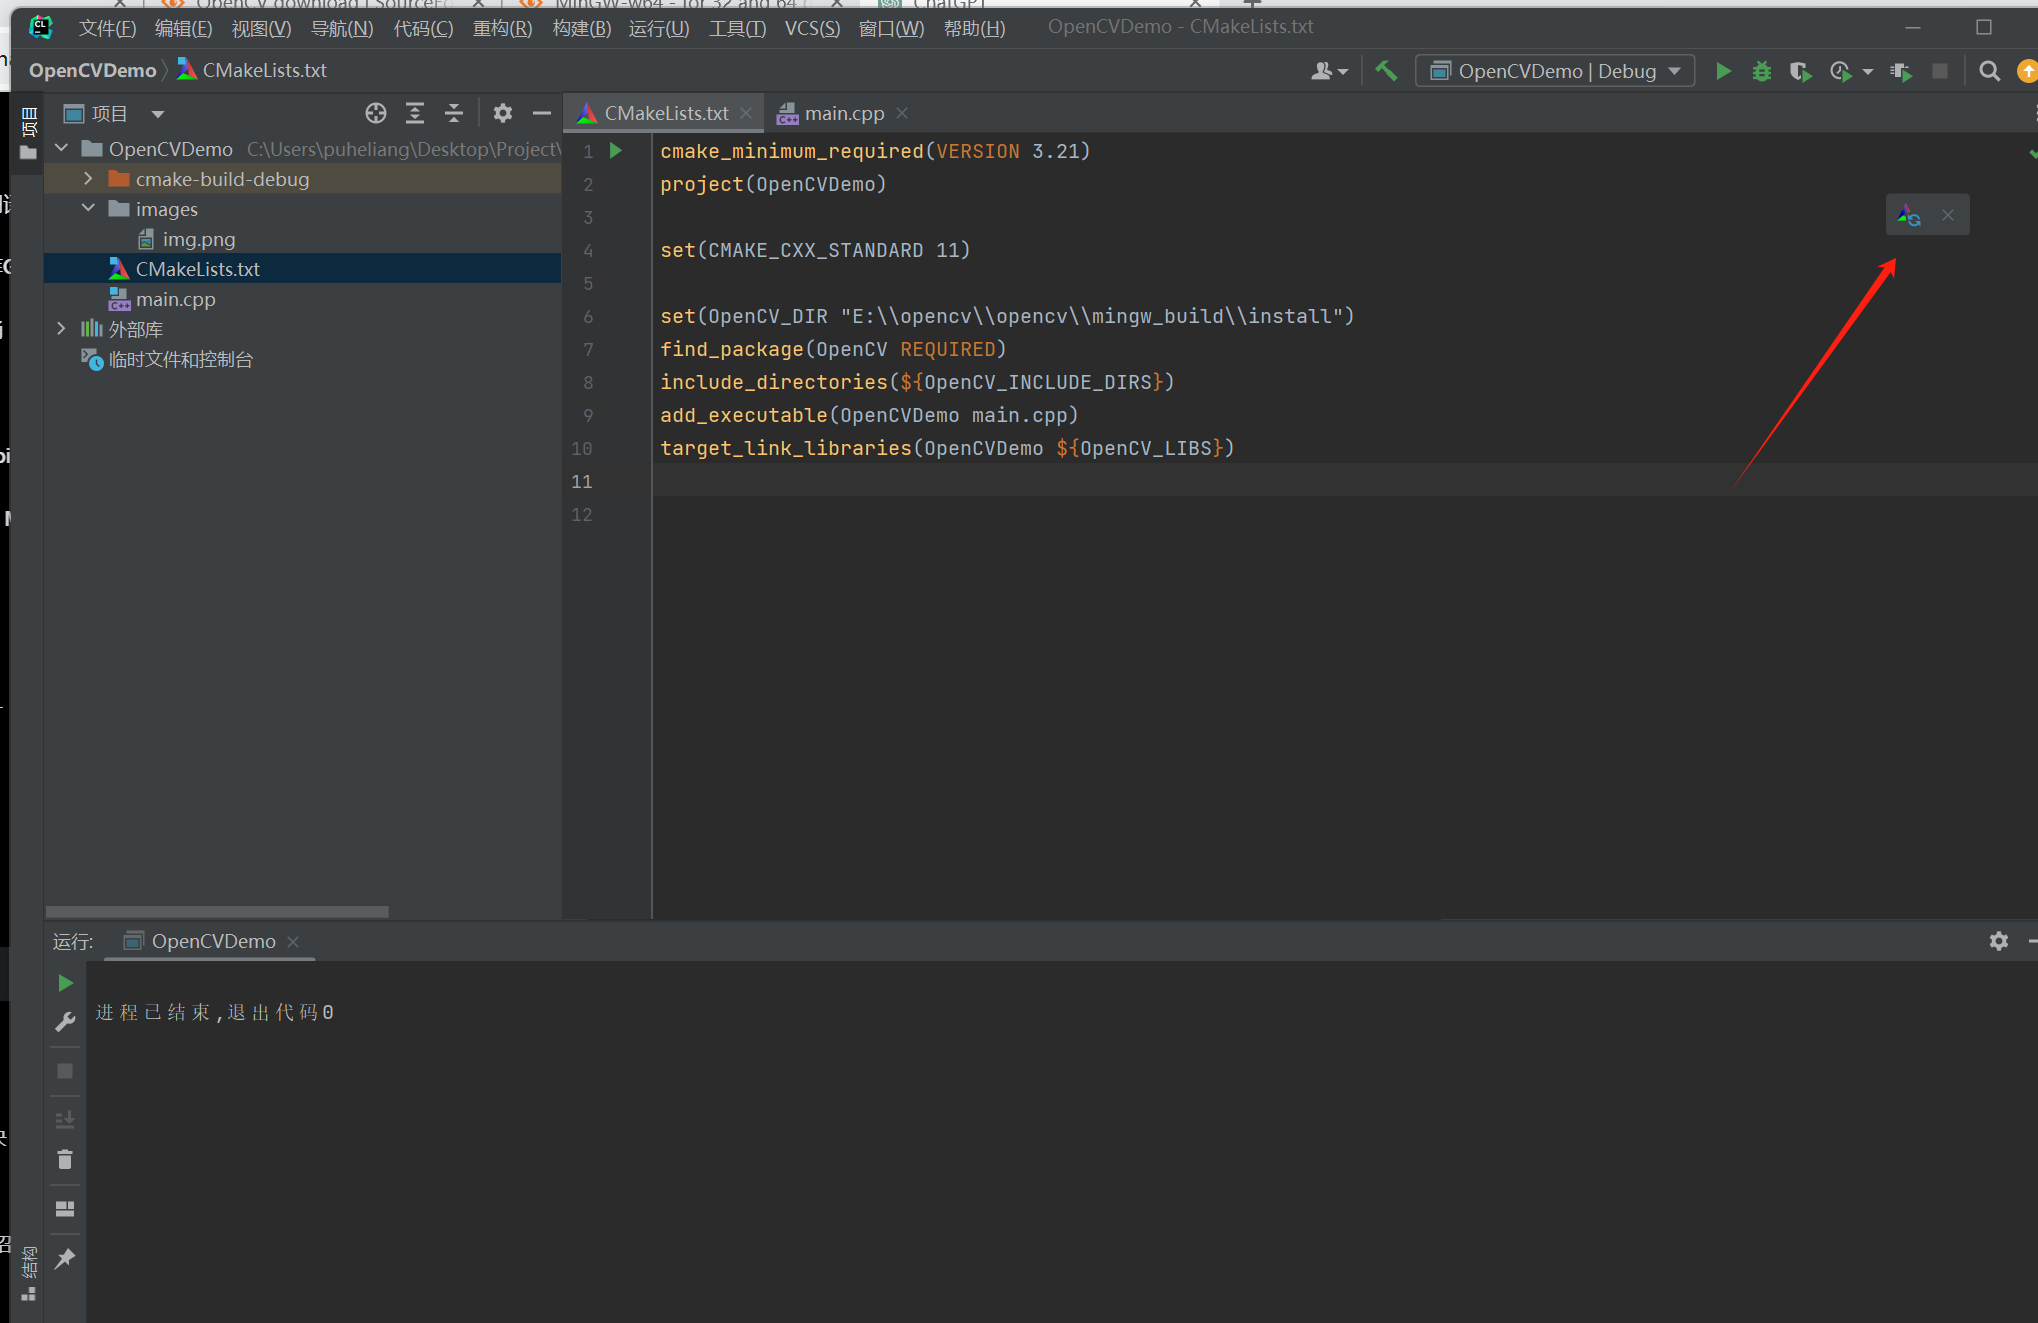
Task: Expand the 外部库 node
Action: pyautogui.click(x=62, y=328)
